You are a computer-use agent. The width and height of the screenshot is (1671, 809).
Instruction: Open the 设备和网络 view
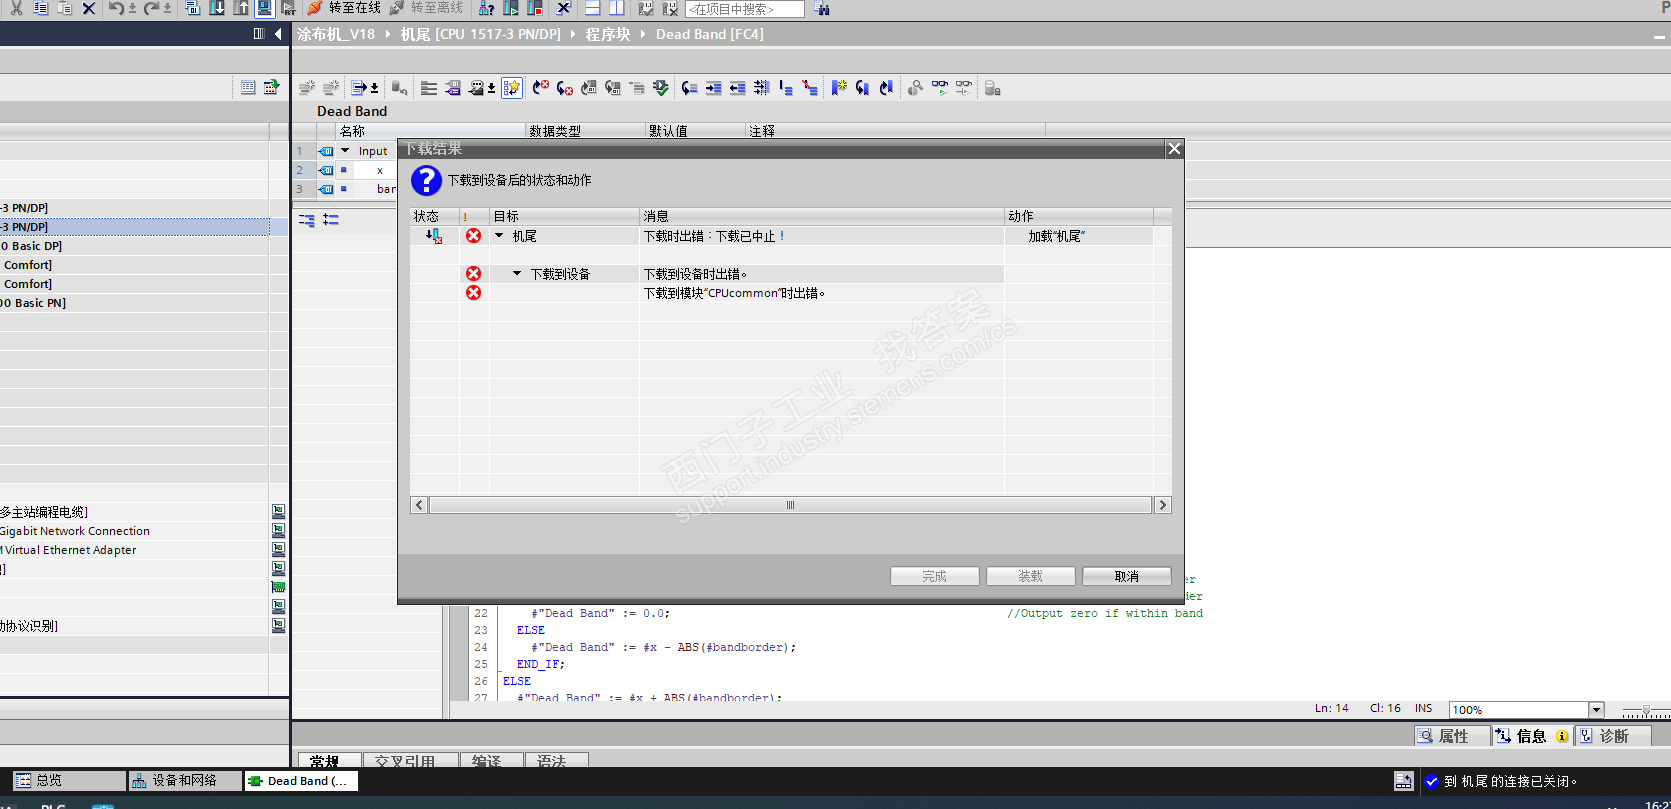(185, 780)
